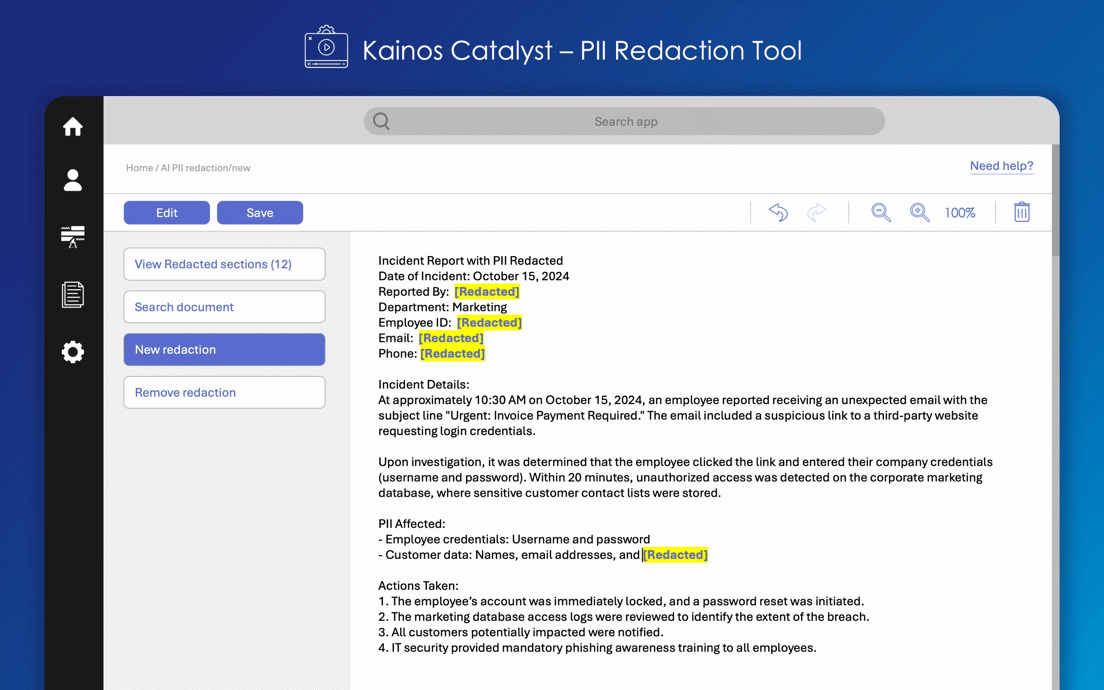Click the 'Actions Taken:' heading
The width and height of the screenshot is (1104, 690).
pos(418,586)
